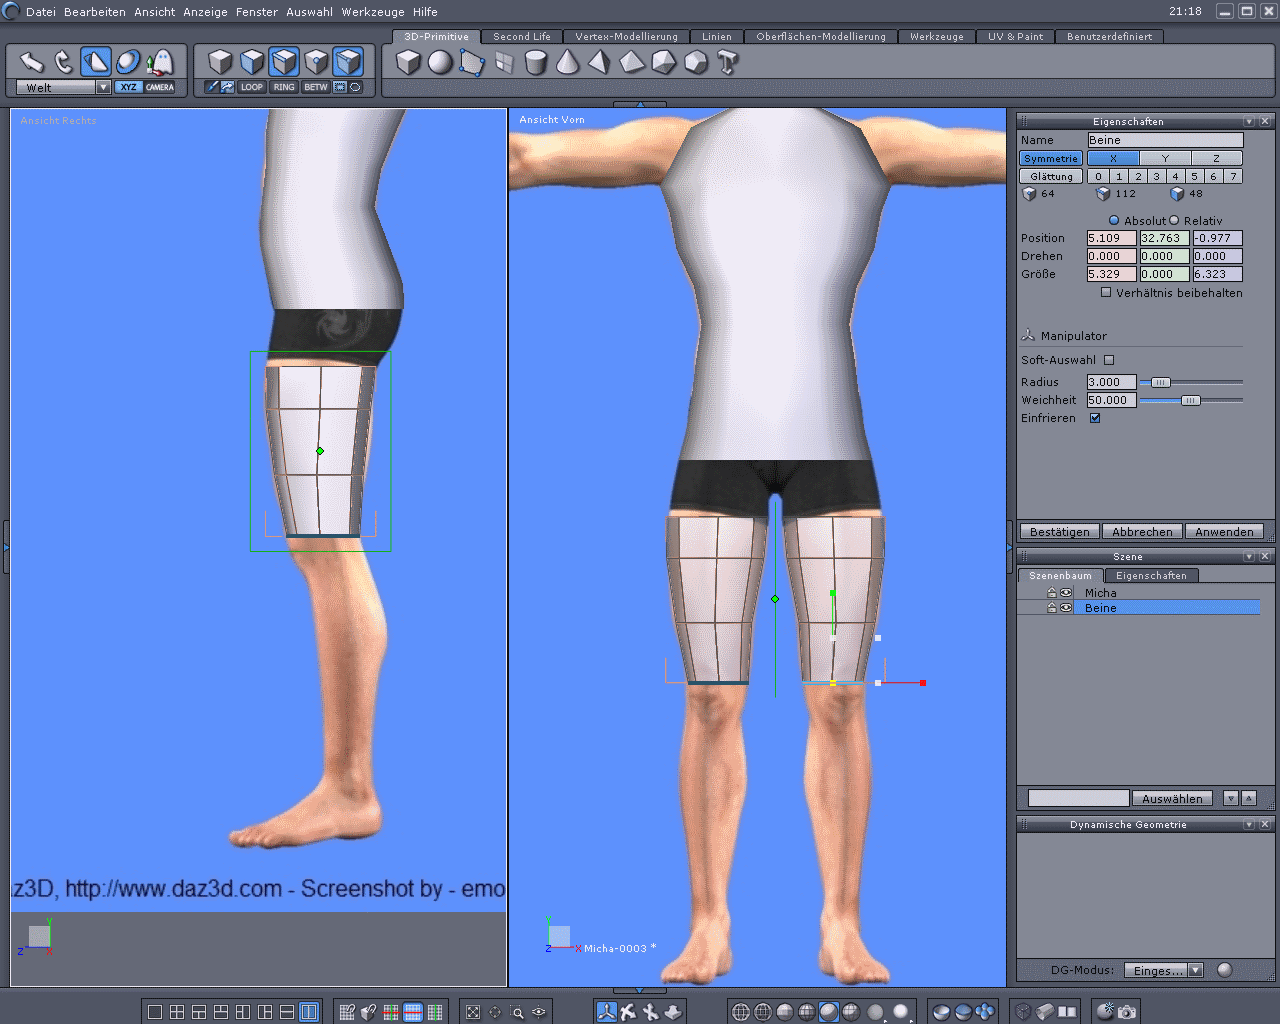Screen dimensions: 1280x1024
Task: Hide the Beine object with eye icon
Action: [1066, 608]
